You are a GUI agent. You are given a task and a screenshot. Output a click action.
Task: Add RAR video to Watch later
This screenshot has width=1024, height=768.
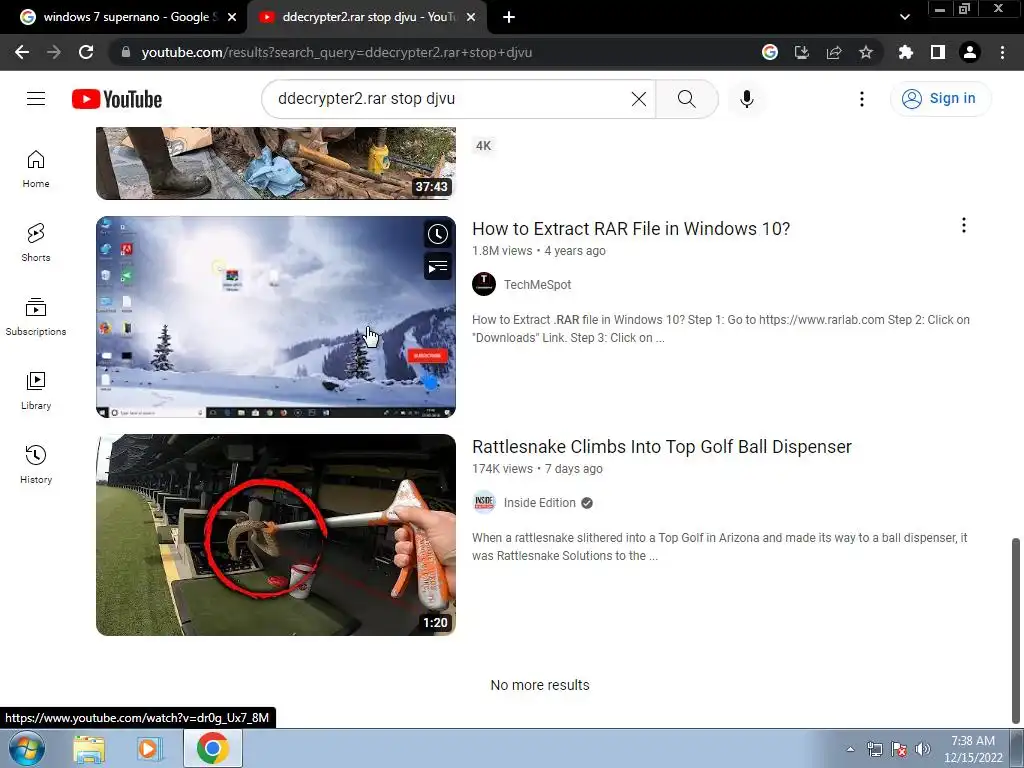[438, 234]
